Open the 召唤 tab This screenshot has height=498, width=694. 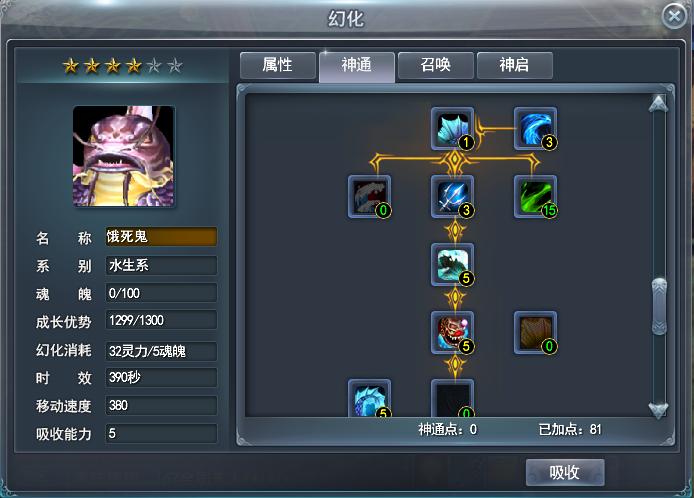(436, 65)
